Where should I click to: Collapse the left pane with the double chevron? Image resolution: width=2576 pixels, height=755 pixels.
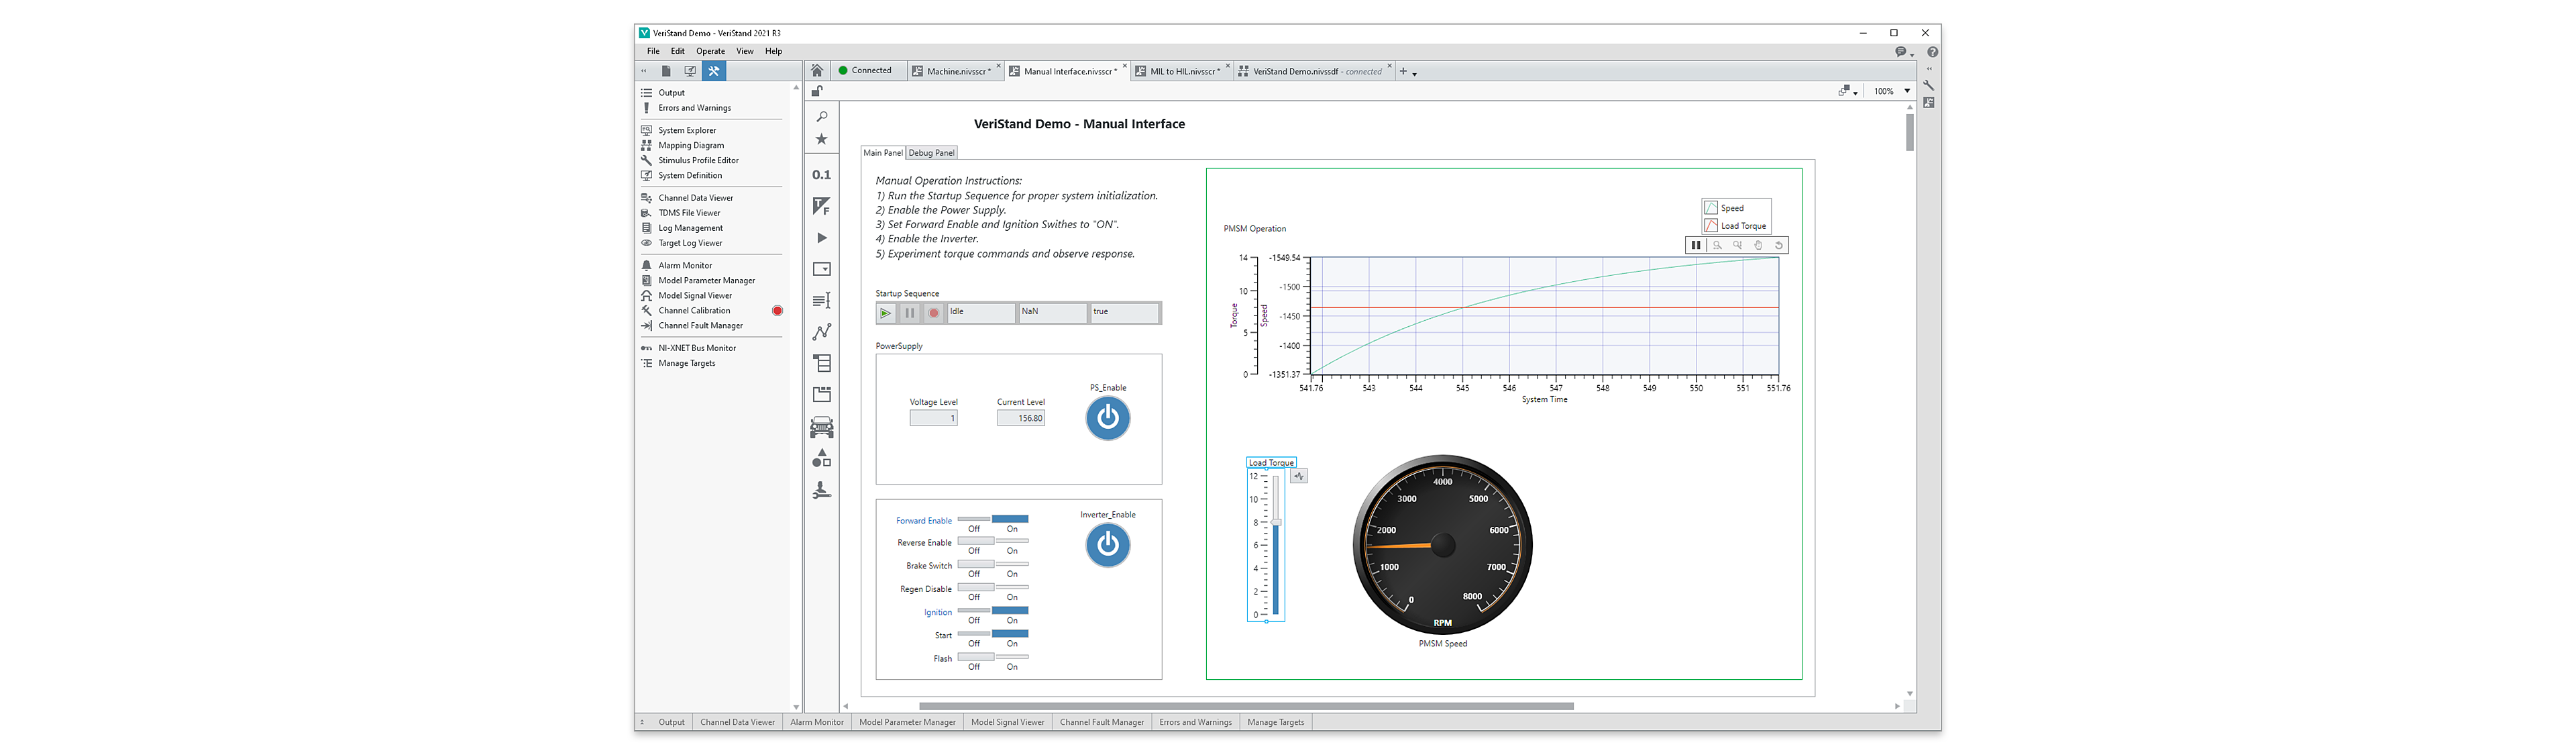[643, 71]
